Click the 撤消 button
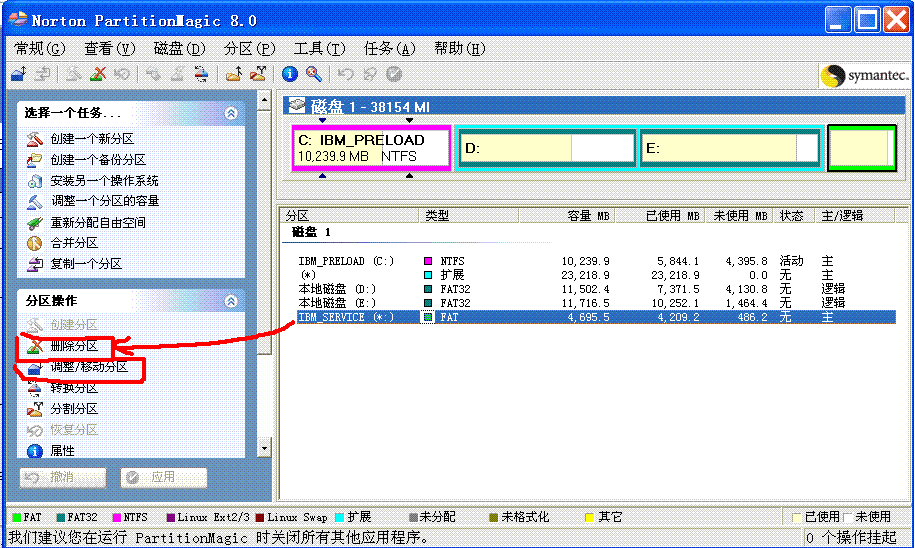The height and width of the screenshot is (548, 915). click(63, 477)
